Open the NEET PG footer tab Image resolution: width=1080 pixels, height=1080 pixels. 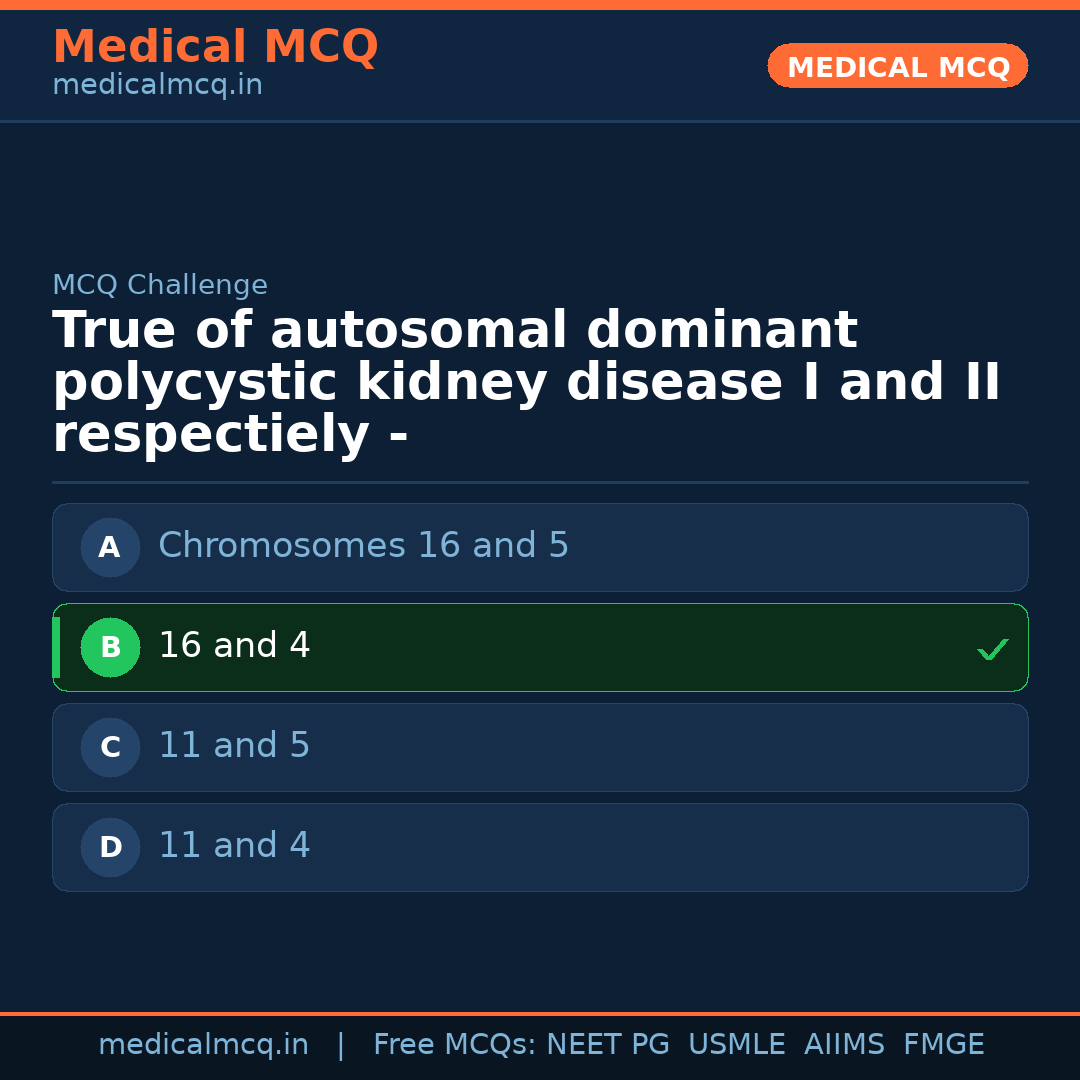607,1044
